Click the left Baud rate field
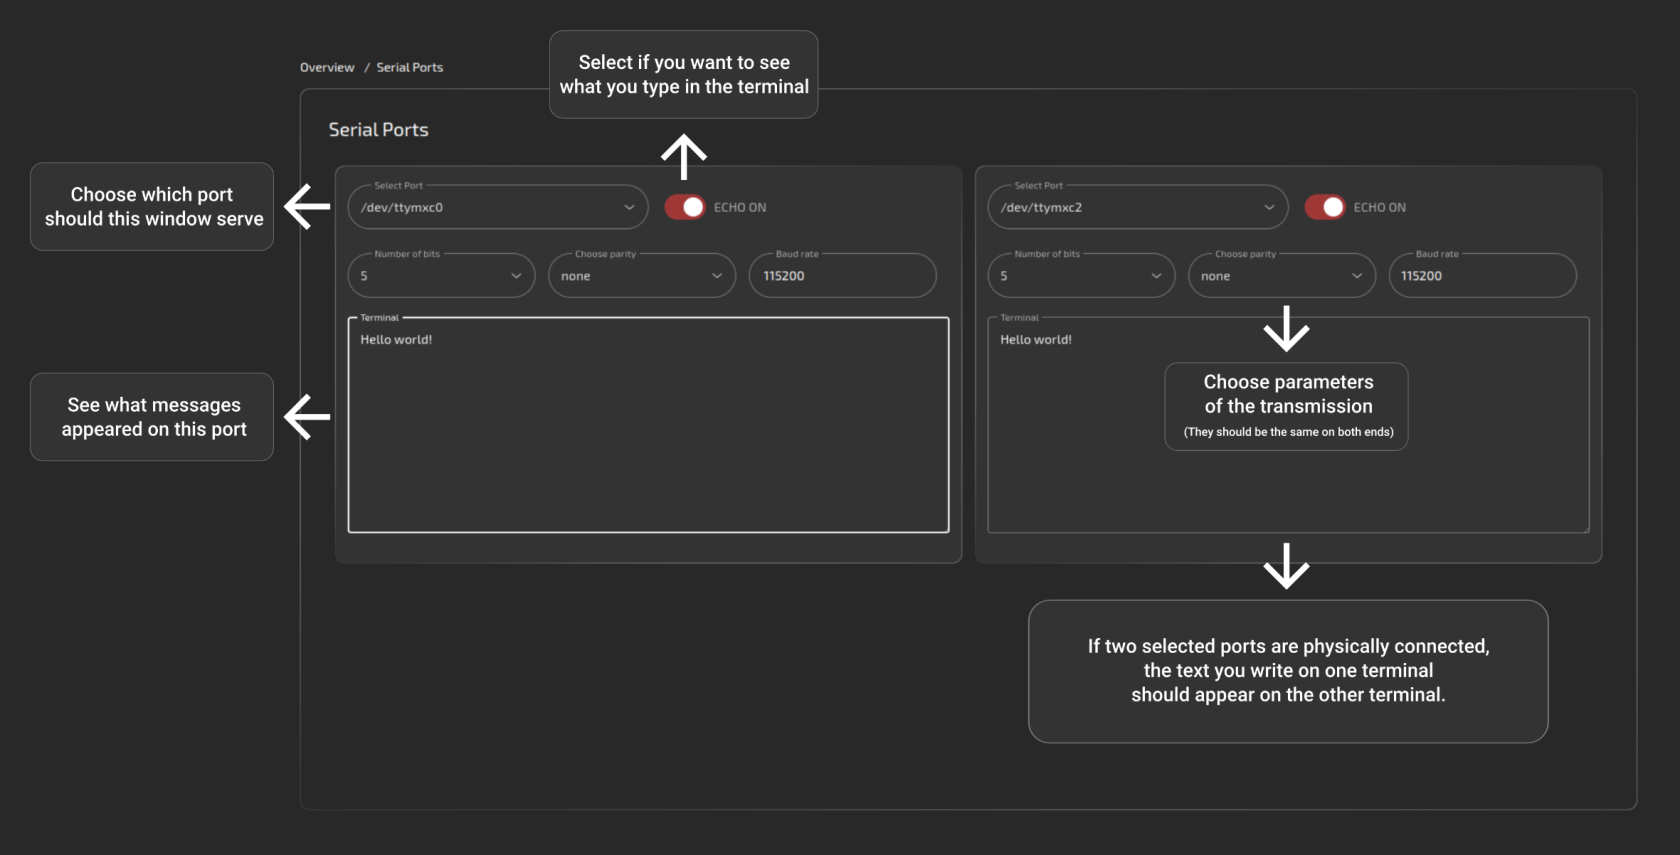This screenshot has width=1680, height=855. click(842, 276)
